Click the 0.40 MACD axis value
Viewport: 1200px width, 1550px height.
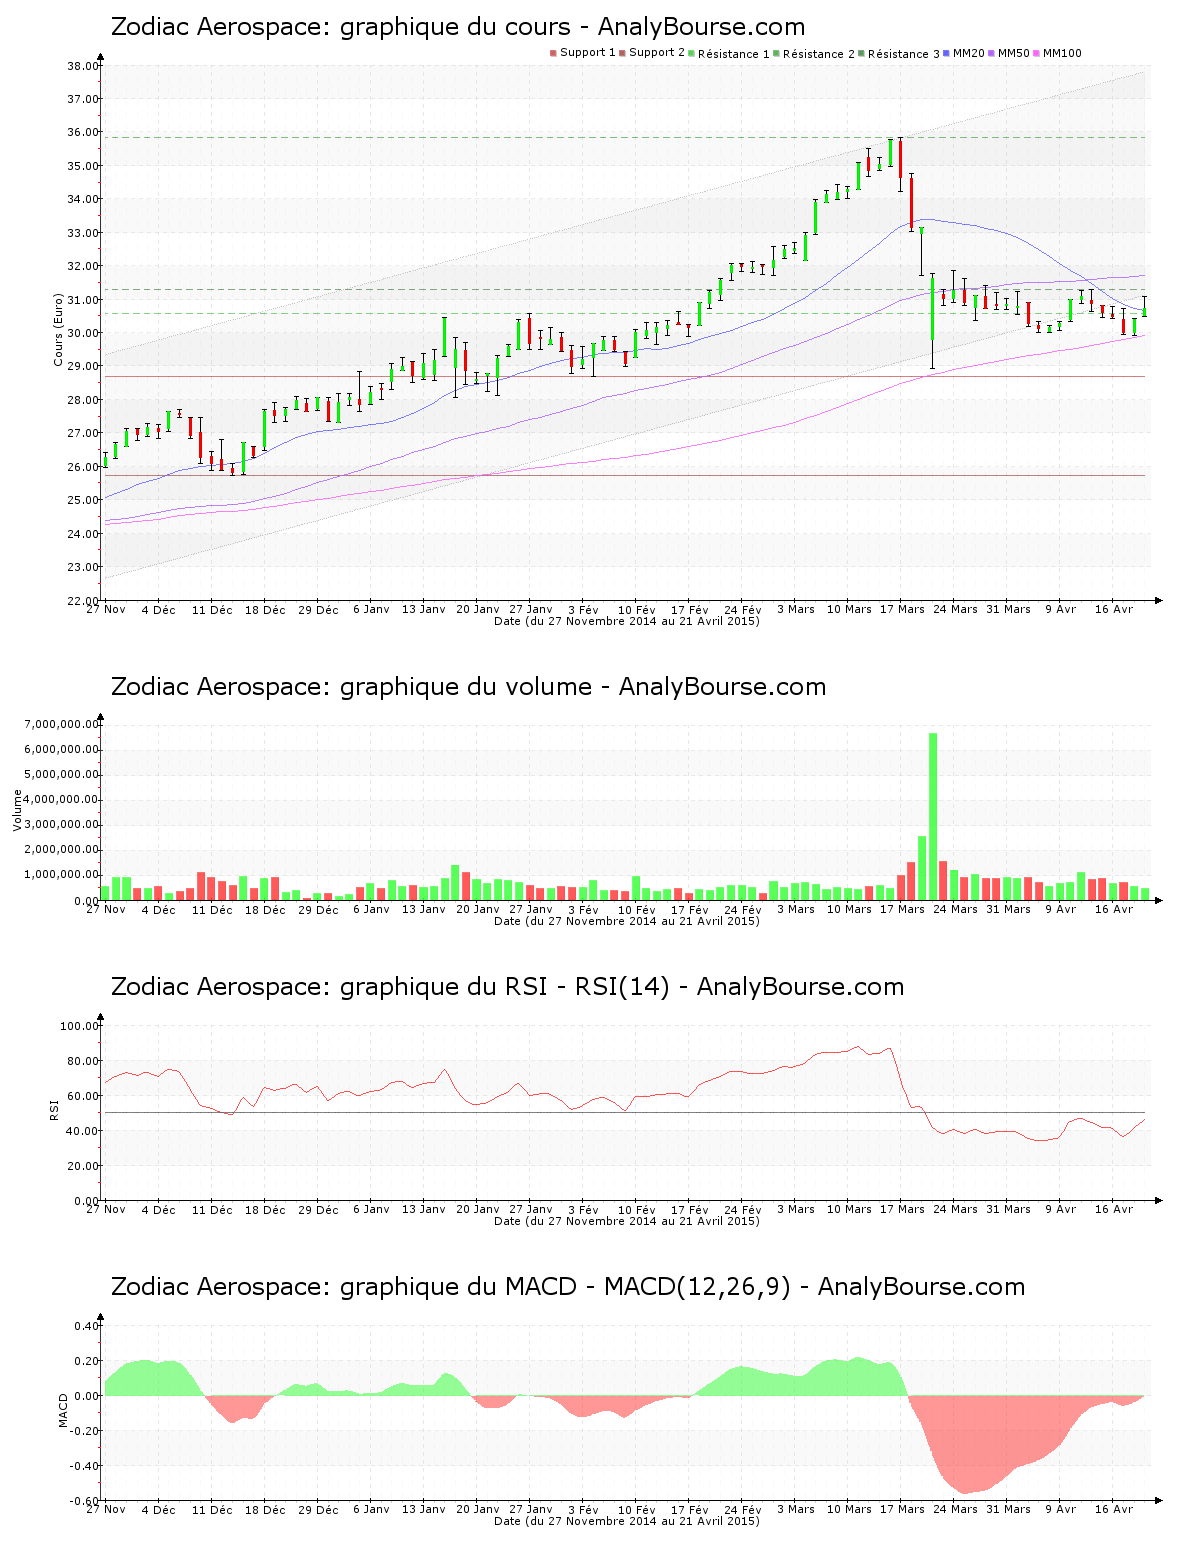pyautogui.click(x=86, y=1326)
